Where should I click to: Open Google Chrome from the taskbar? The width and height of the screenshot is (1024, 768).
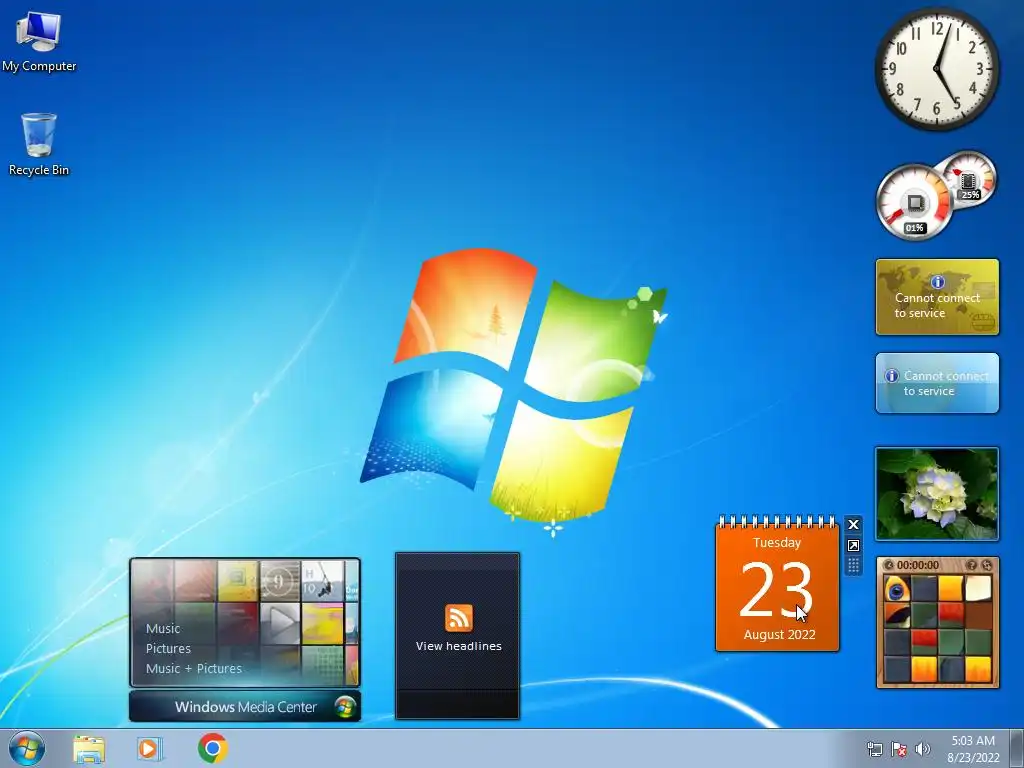(x=212, y=748)
